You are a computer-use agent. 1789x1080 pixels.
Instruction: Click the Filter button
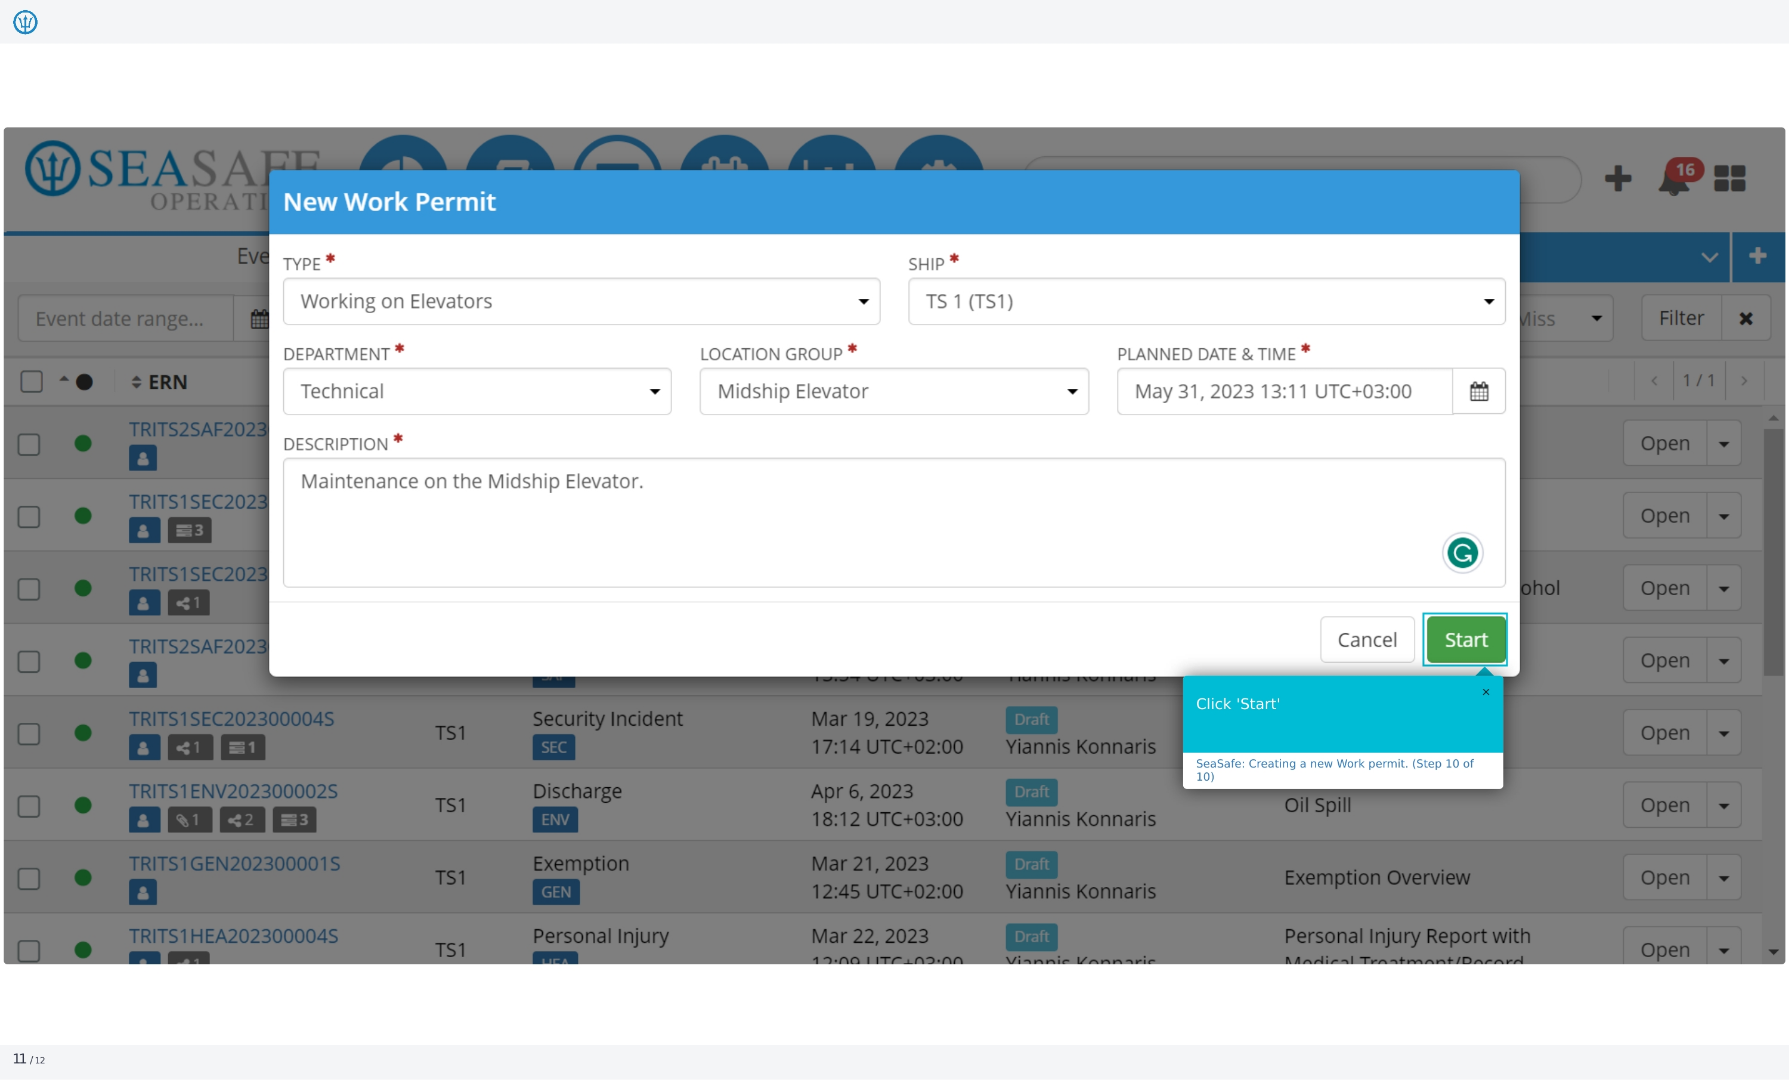tap(1681, 318)
